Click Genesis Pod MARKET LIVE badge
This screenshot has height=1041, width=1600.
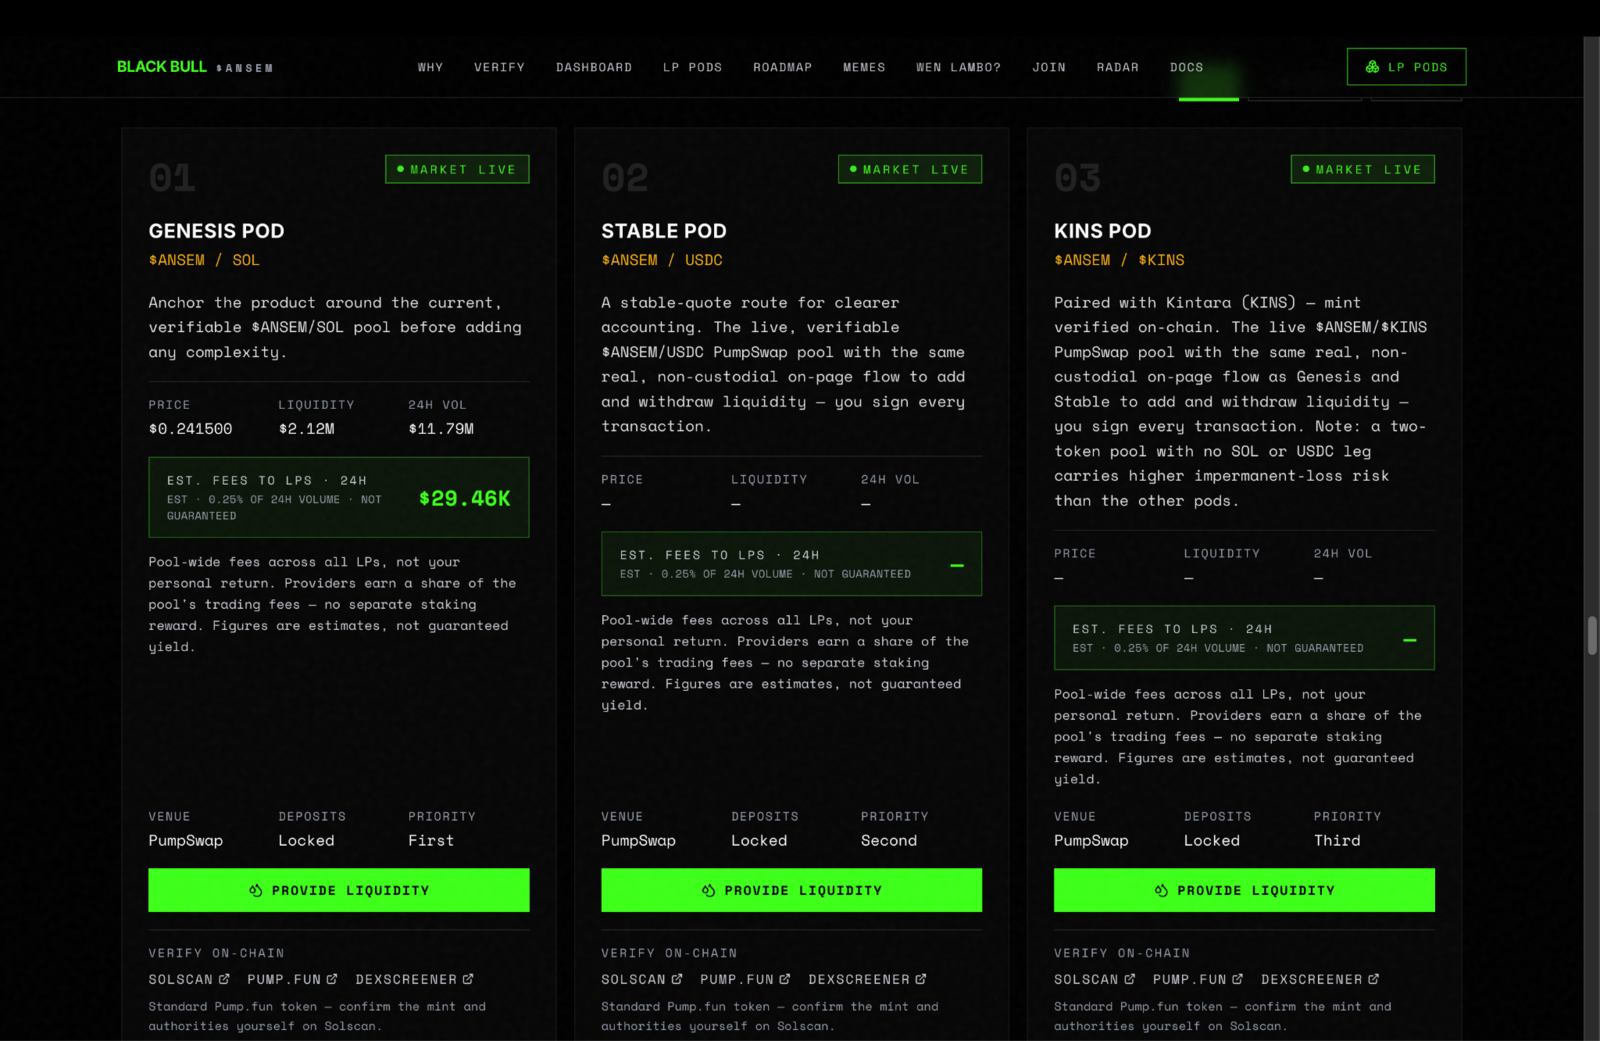point(457,169)
